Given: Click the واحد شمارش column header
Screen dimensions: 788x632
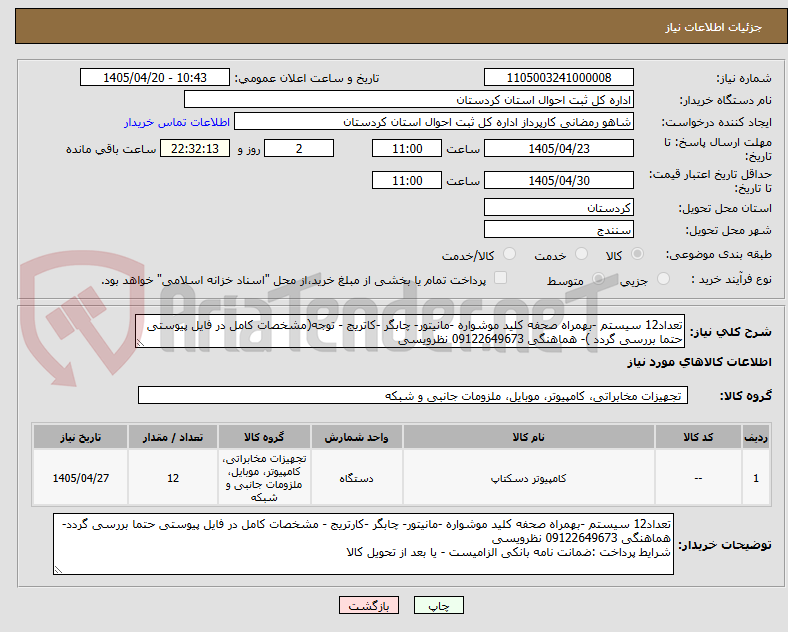Looking at the screenshot, I should [x=356, y=437].
